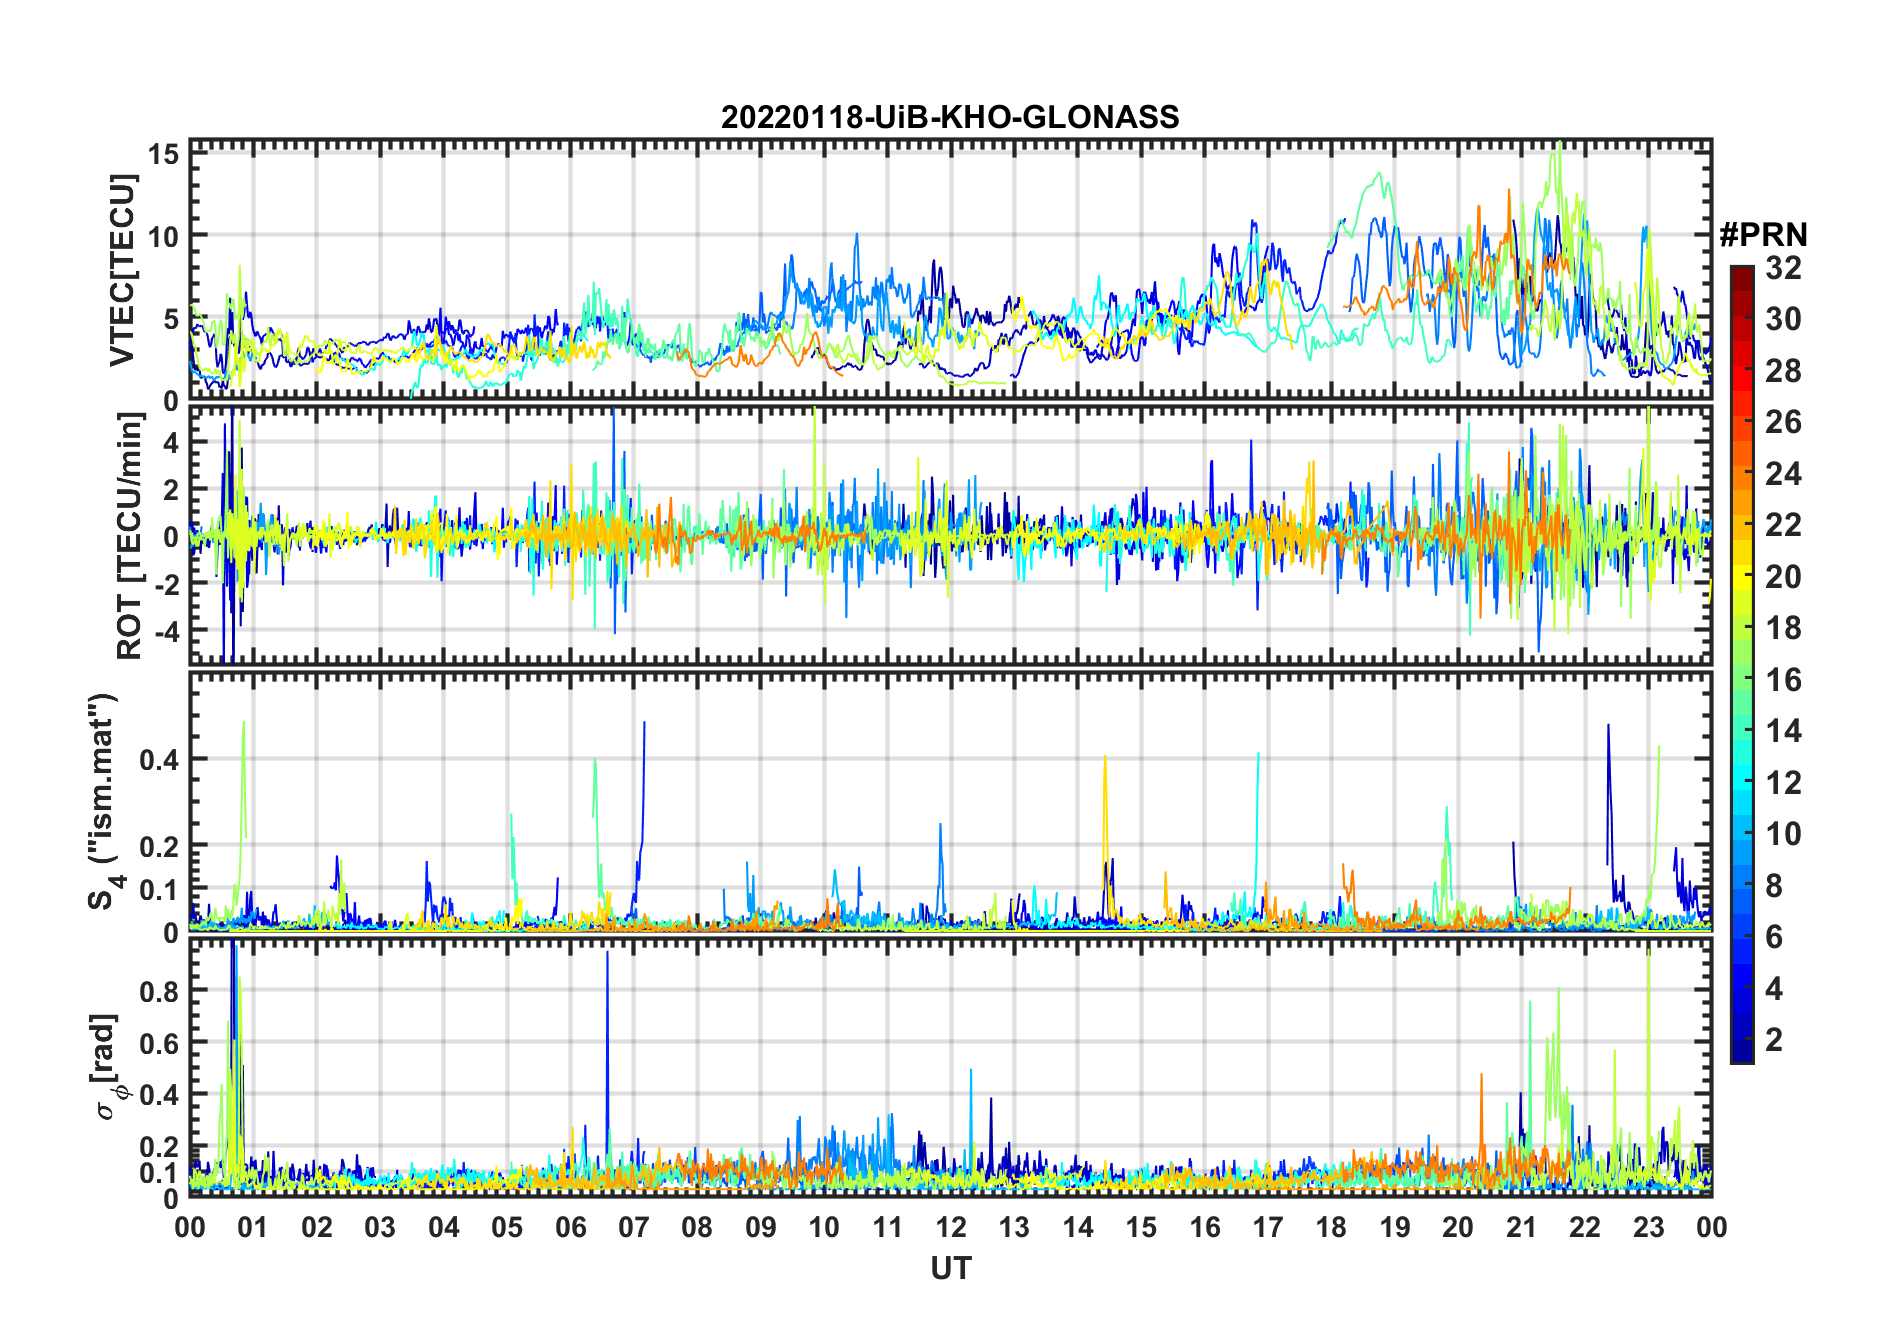The width and height of the screenshot is (1902, 1330).
Task: Click colorbar tick label 14
Action: (1784, 731)
